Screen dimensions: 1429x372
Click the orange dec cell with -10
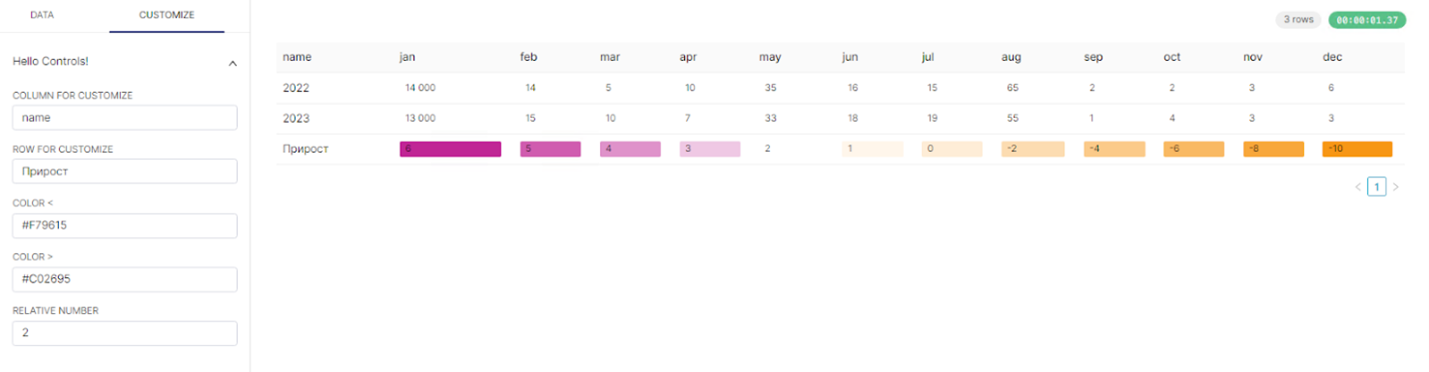pos(1357,149)
